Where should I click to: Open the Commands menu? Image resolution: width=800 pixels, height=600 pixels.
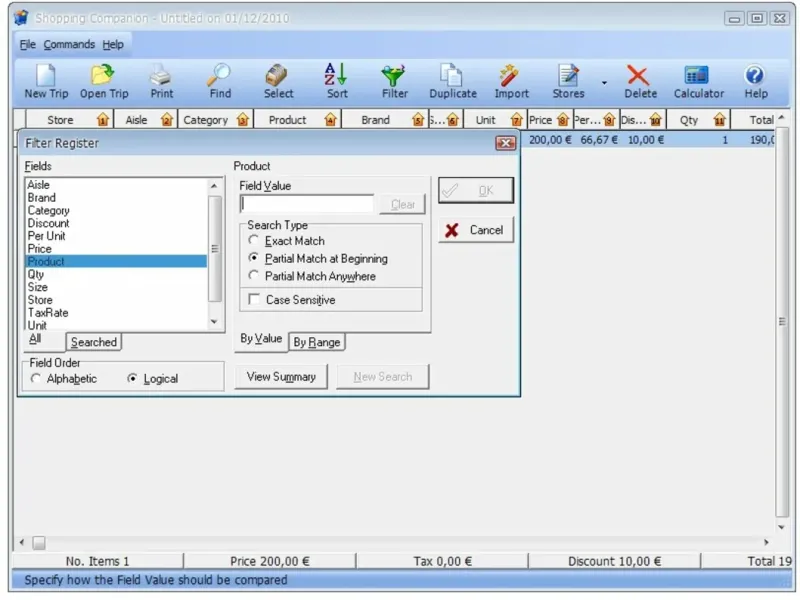pyautogui.click(x=69, y=44)
